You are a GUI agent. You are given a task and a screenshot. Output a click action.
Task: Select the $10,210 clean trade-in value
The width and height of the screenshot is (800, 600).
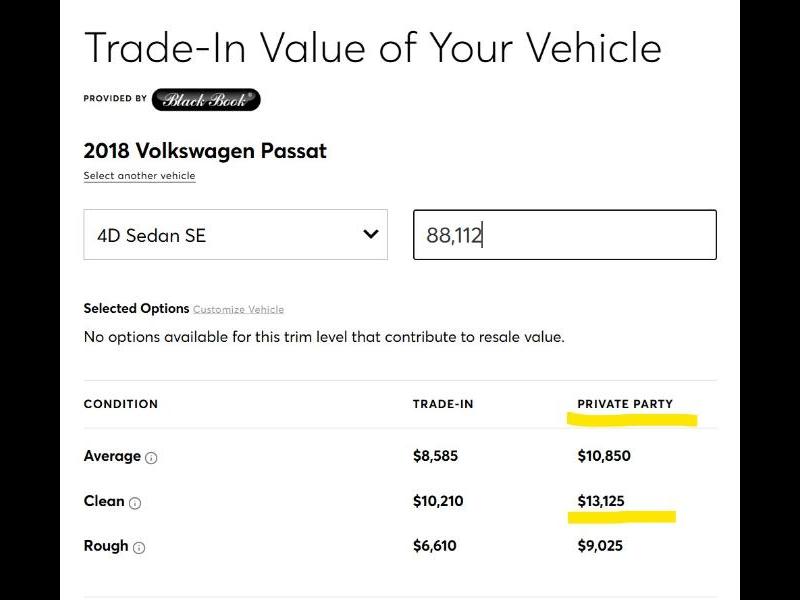439,501
